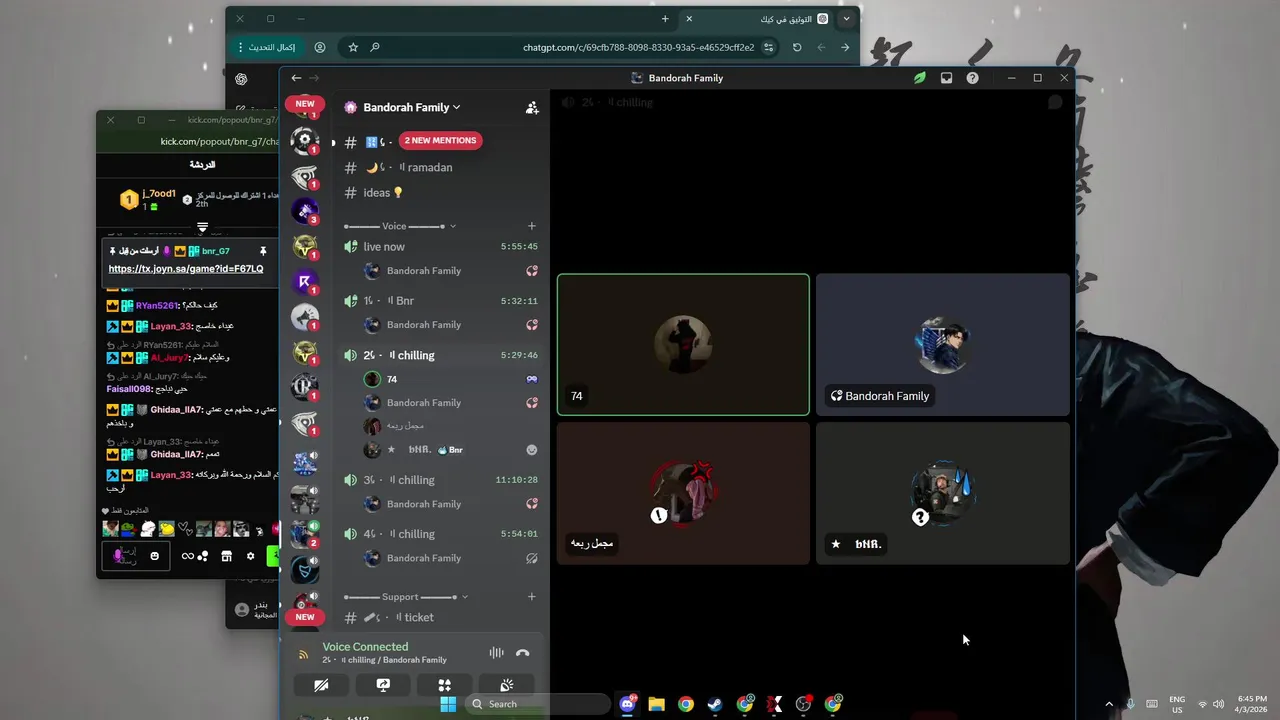This screenshot has height=720, width=1280.
Task: Open the server with red '3' badge
Action: coord(305,211)
